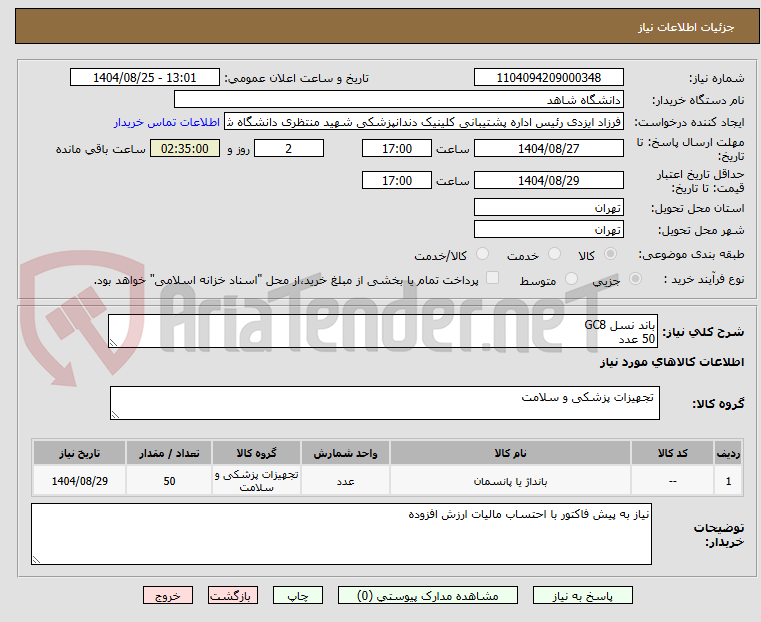761x622 pixels.
Task: Click the general description box 'باند نسل GC8'
Action: point(383,331)
